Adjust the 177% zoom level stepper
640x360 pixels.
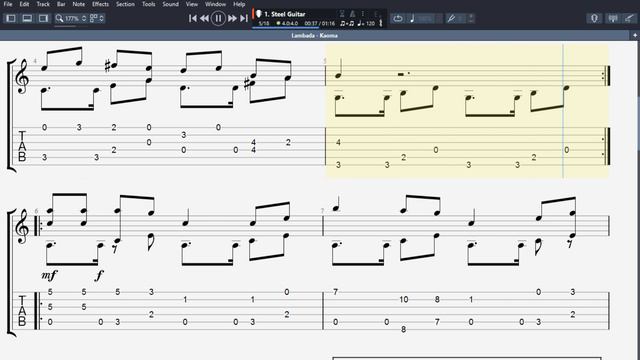[84, 18]
